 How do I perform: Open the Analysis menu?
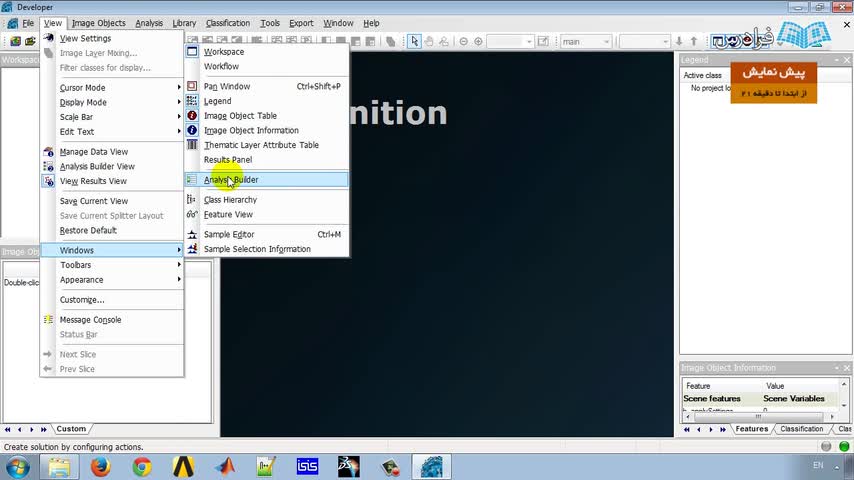pos(149,23)
